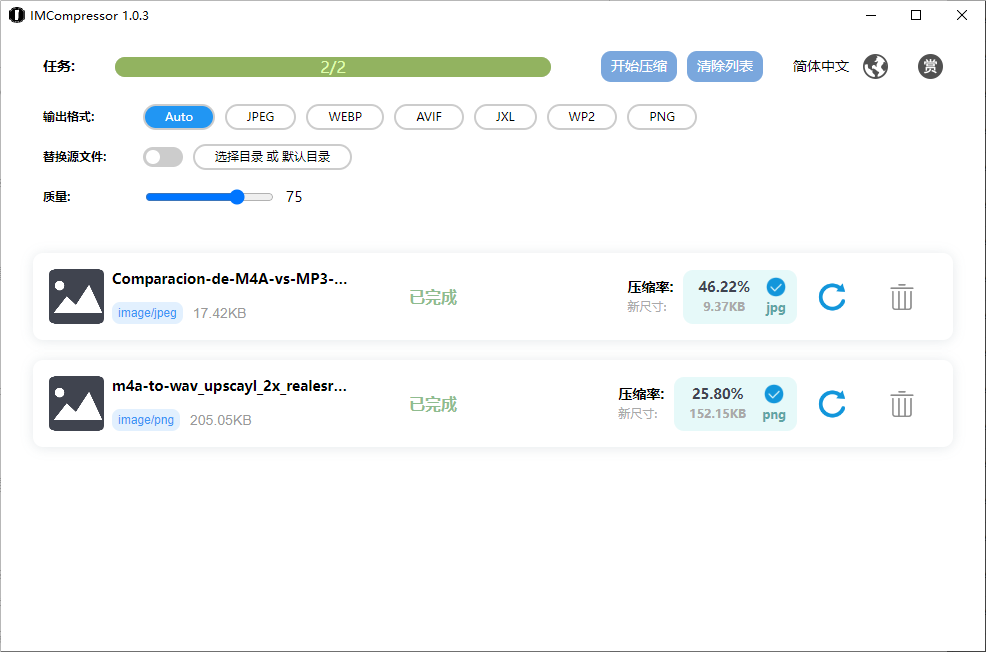Click the original size 17.42KB
986x652 pixels.
pos(219,313)
